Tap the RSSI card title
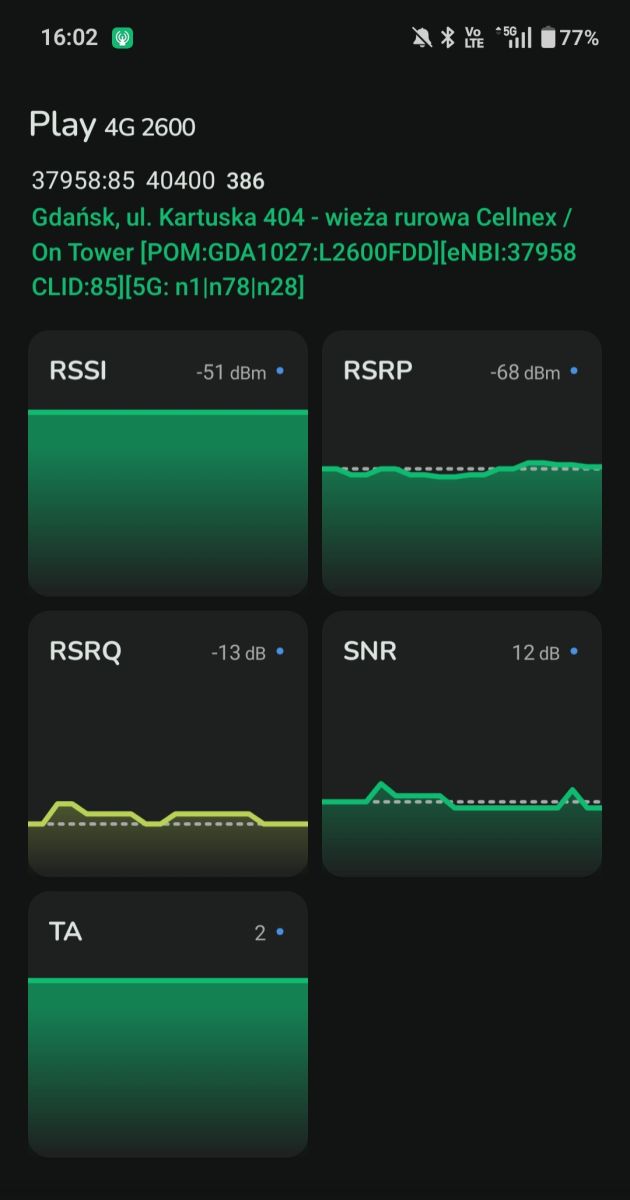The height and width of the screenshot is (1200, 630). point(78,371)
